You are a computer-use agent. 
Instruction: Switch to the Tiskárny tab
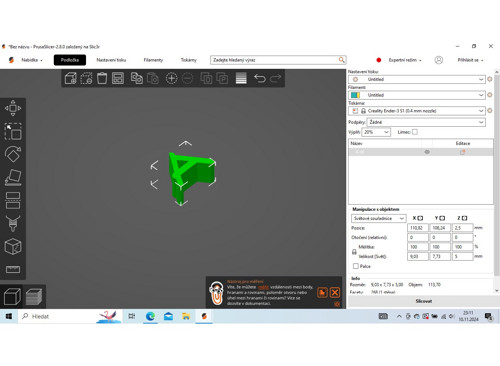(189, 60)
